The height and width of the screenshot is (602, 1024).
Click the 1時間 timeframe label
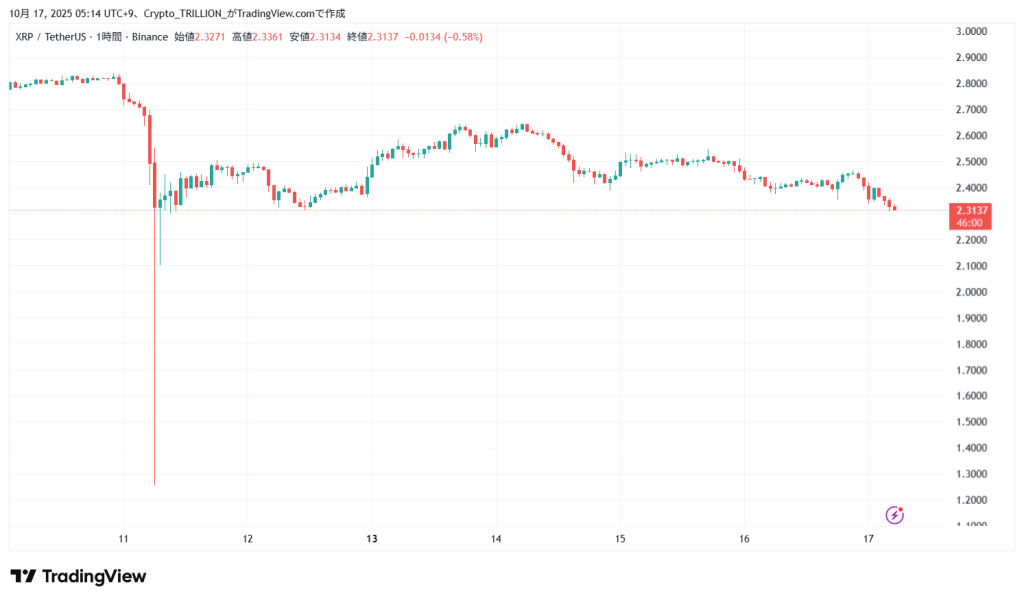pyautogui.click(x=109, y=37)
